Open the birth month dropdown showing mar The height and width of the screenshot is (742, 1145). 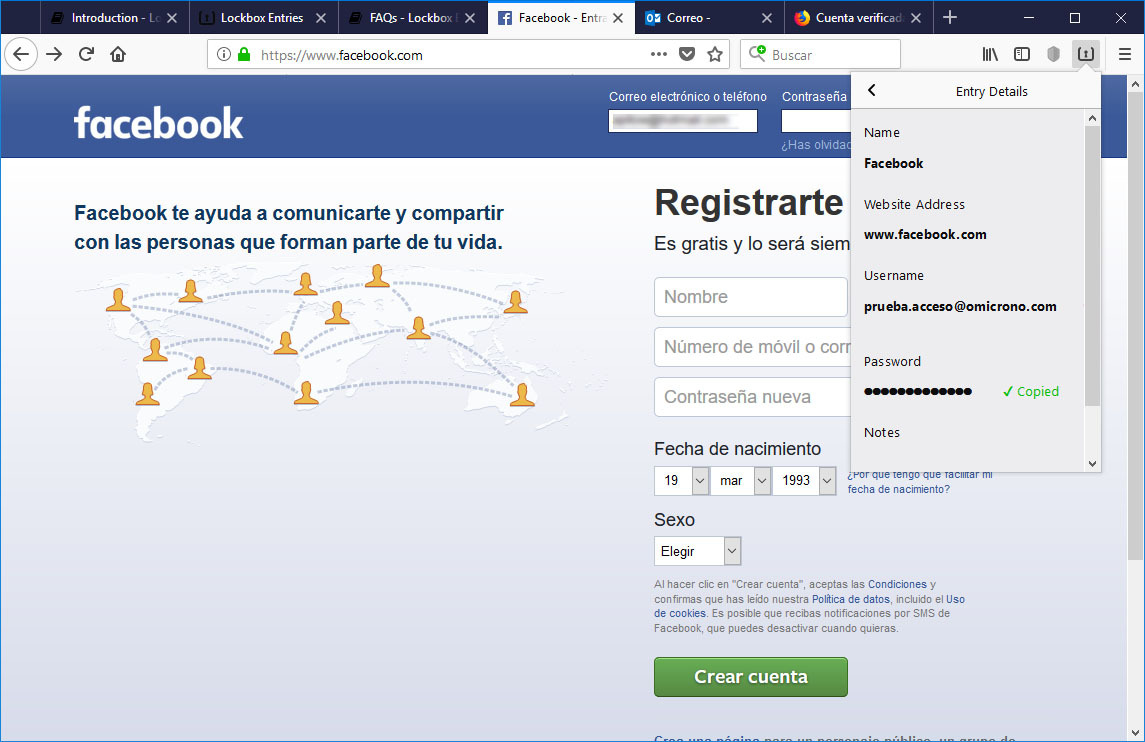(x=740, y=481)
